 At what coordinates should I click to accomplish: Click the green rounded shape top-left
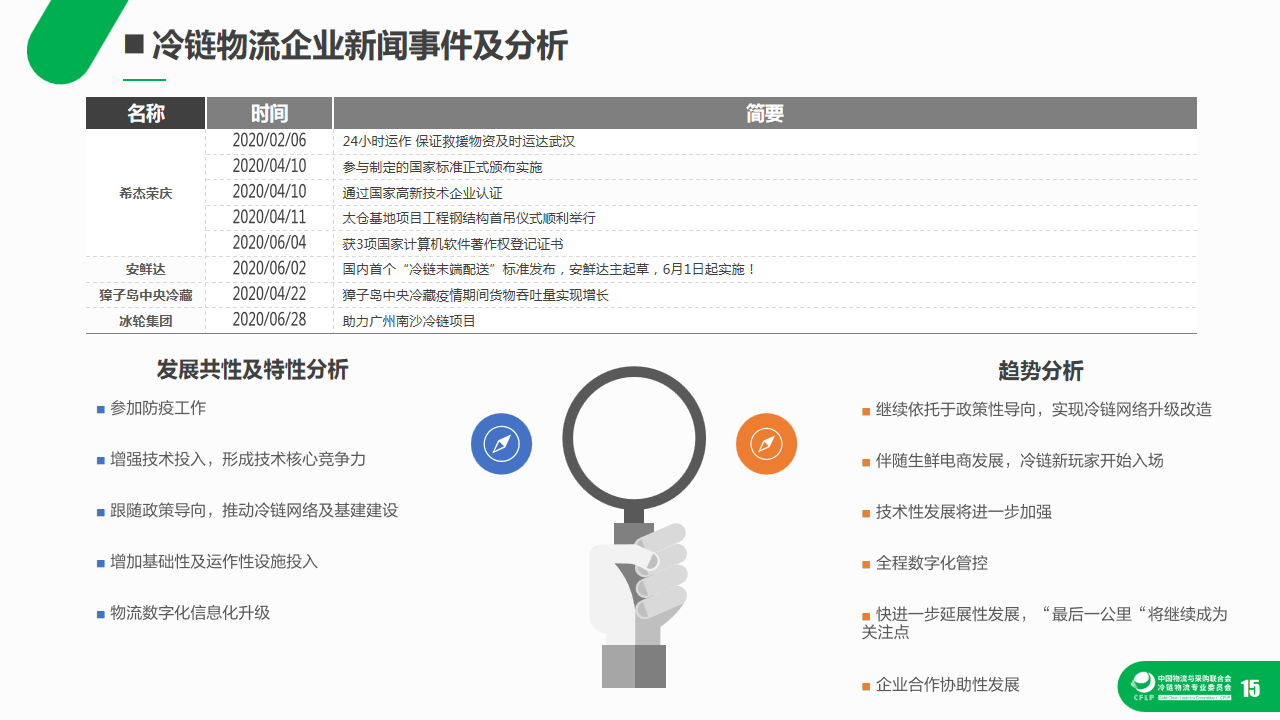(70, 40)
